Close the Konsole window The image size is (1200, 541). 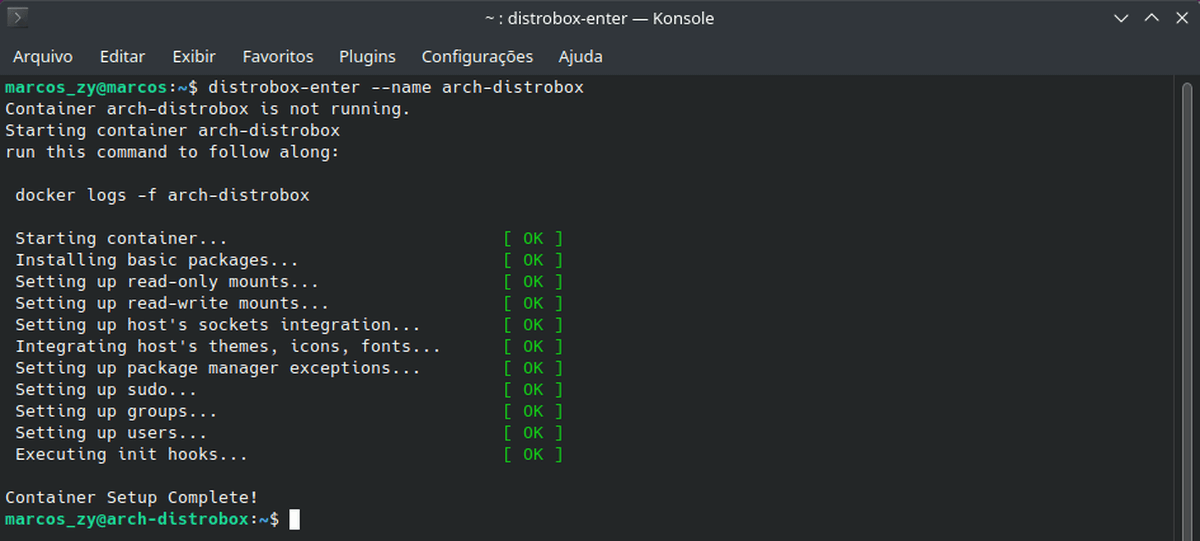tap(1180, 18)
